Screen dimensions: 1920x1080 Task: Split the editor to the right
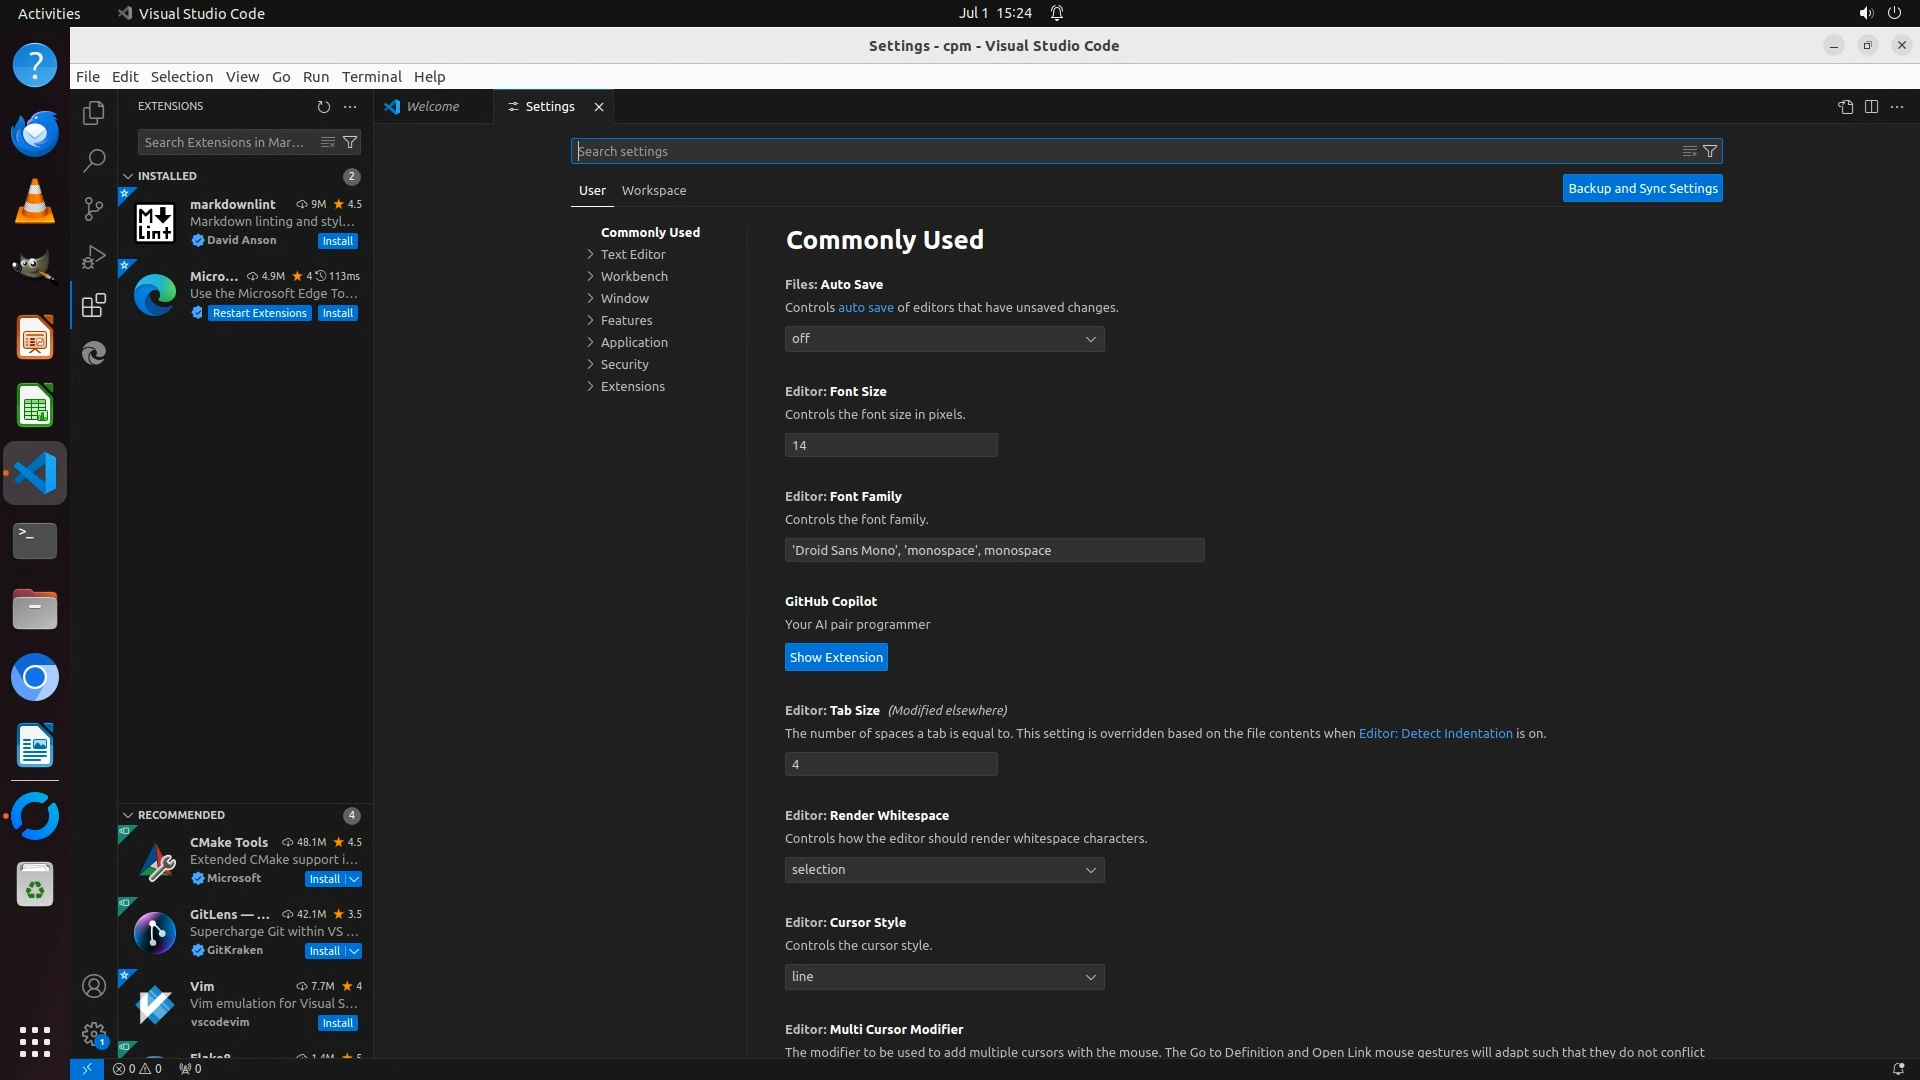click(1871, 107)
